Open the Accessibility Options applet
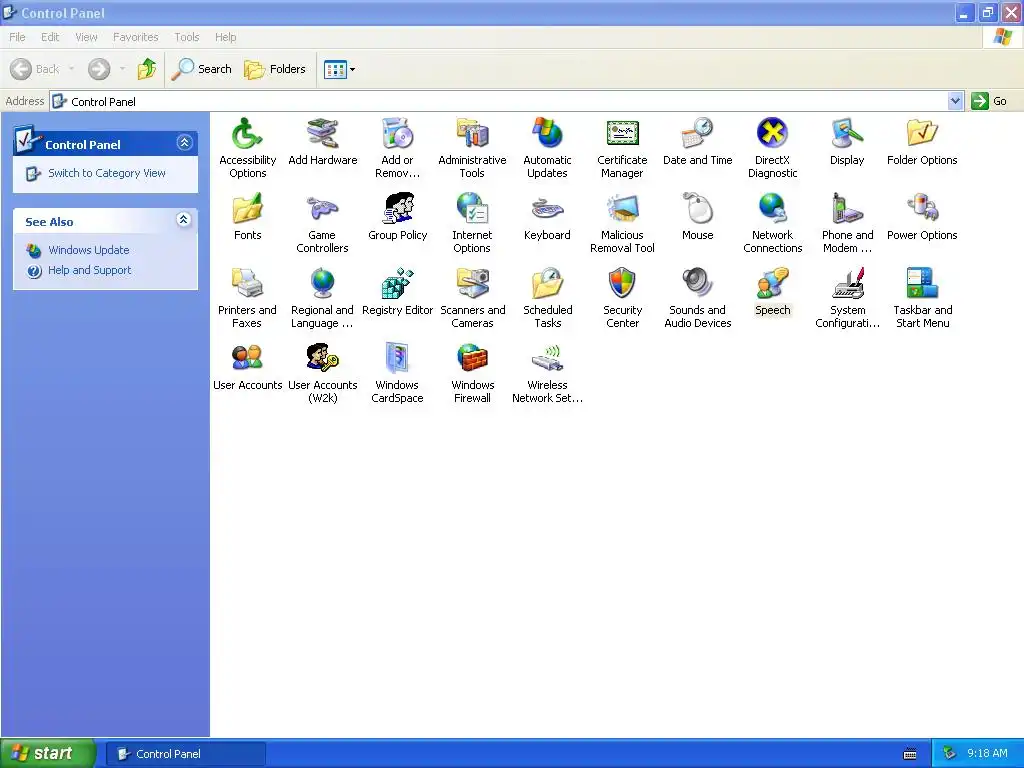This screenshot has height=768, width=1024. coord(248,148)
